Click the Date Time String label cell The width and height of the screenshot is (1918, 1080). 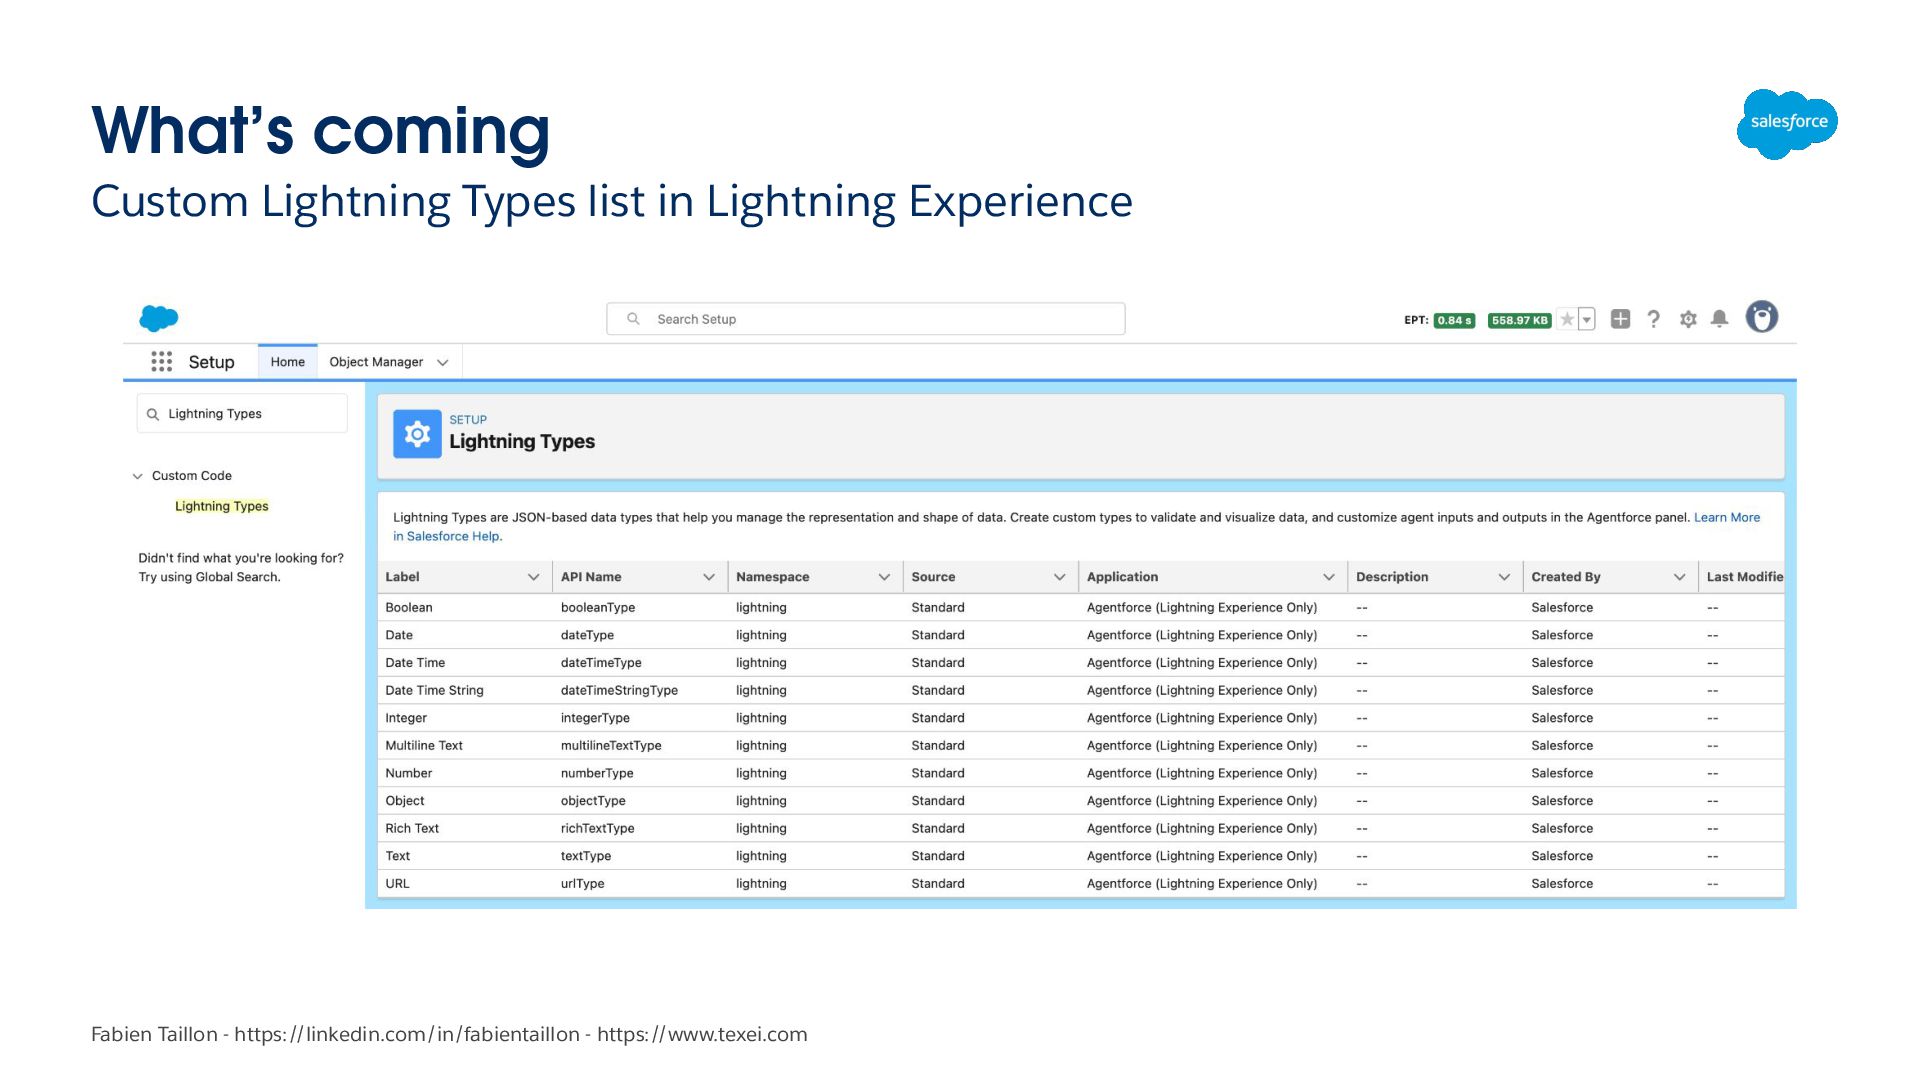point(434,690)
